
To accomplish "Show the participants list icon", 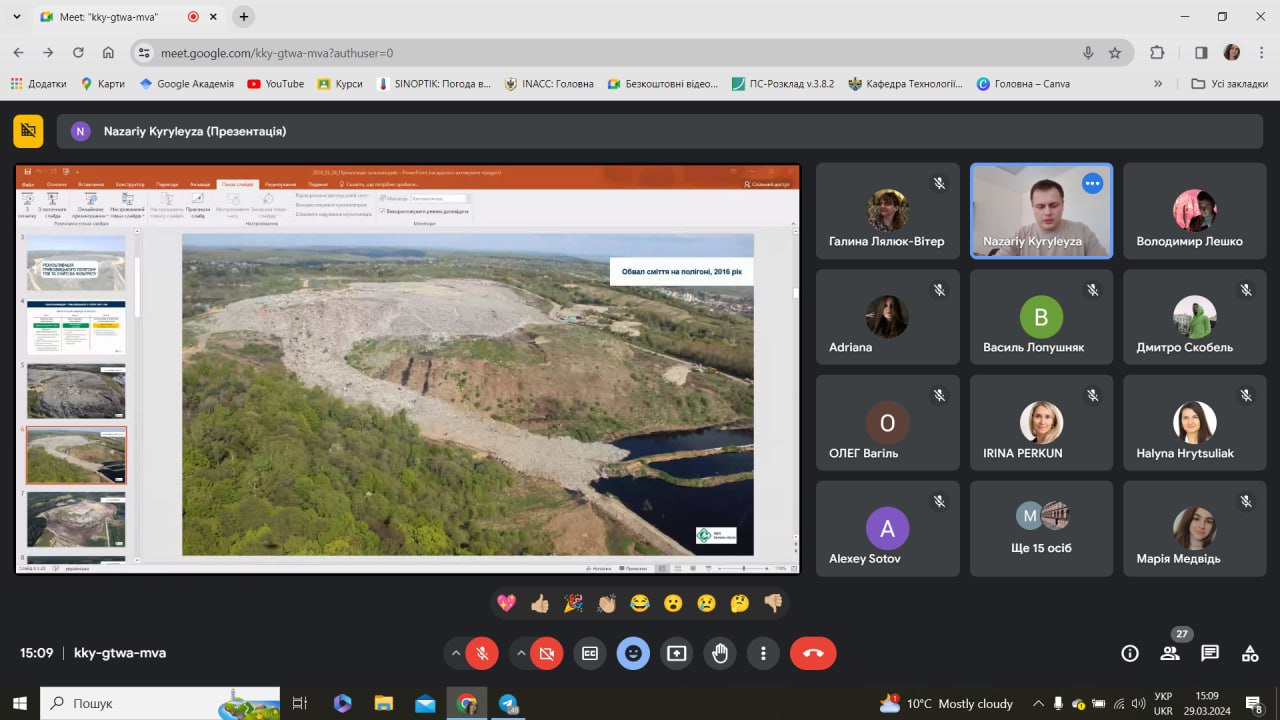I will tap(1170, 653).
